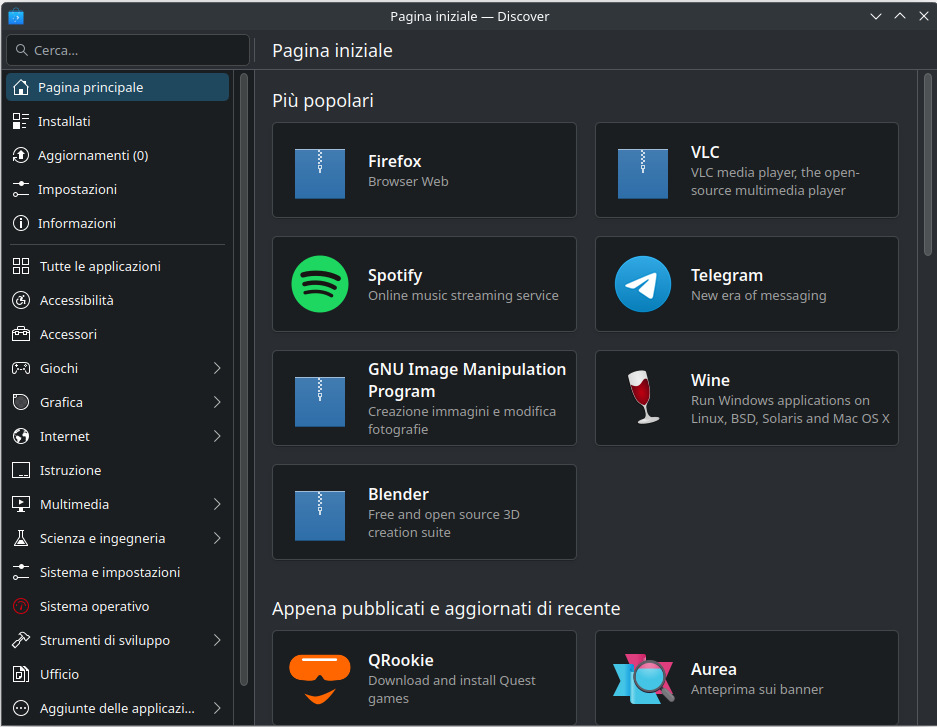This screenshot has width=937, height=727.
Task: Go to Impostazioni in sidebar
Action: pyautogui.click(x=77, y=189)
